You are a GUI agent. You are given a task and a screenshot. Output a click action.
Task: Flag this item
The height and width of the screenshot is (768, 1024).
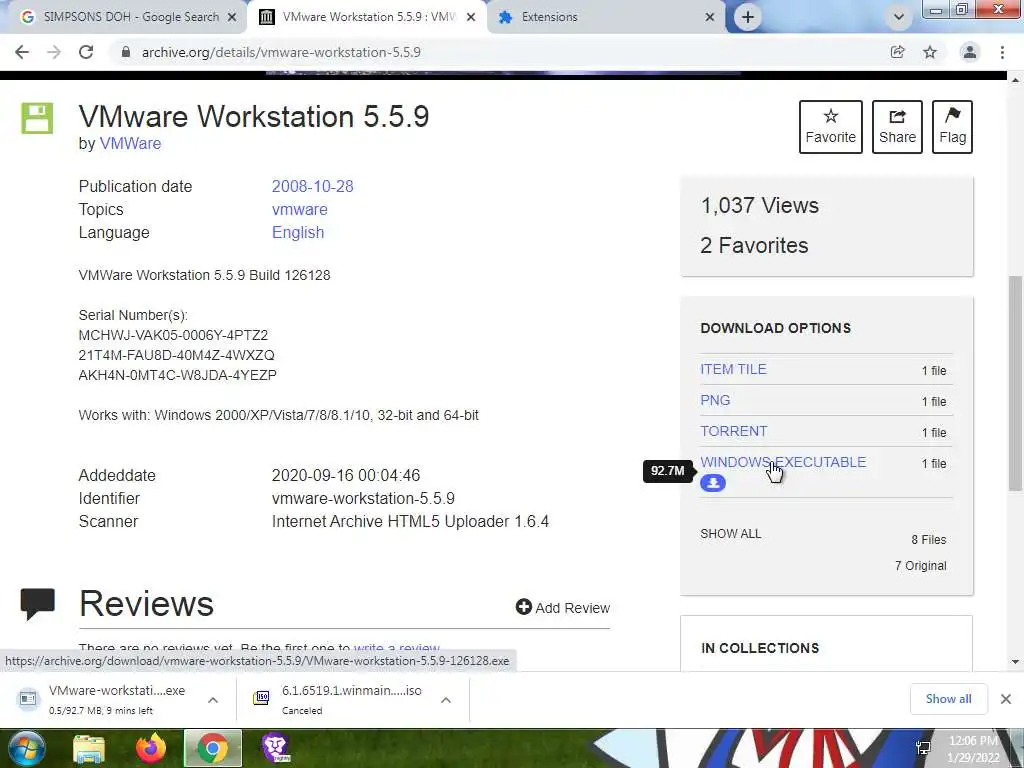[952, 127]
